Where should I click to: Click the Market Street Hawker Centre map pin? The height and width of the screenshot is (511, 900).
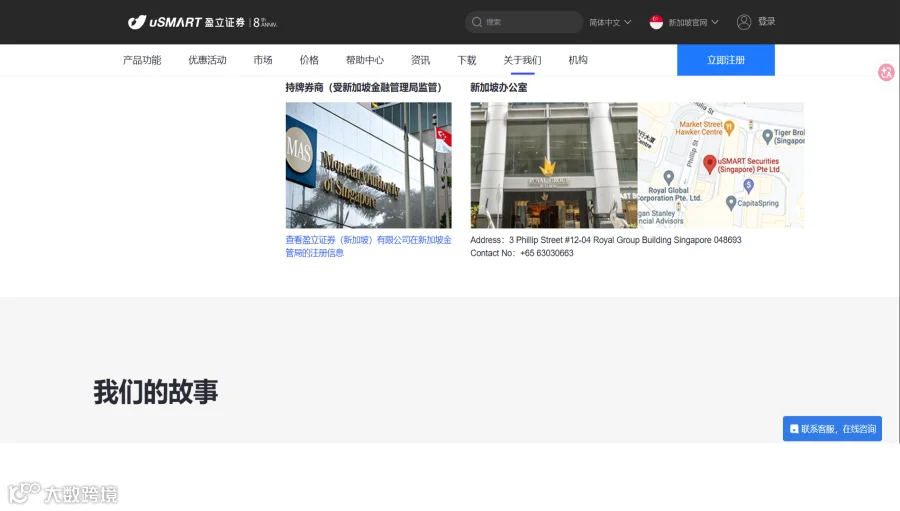coord(729,127)
